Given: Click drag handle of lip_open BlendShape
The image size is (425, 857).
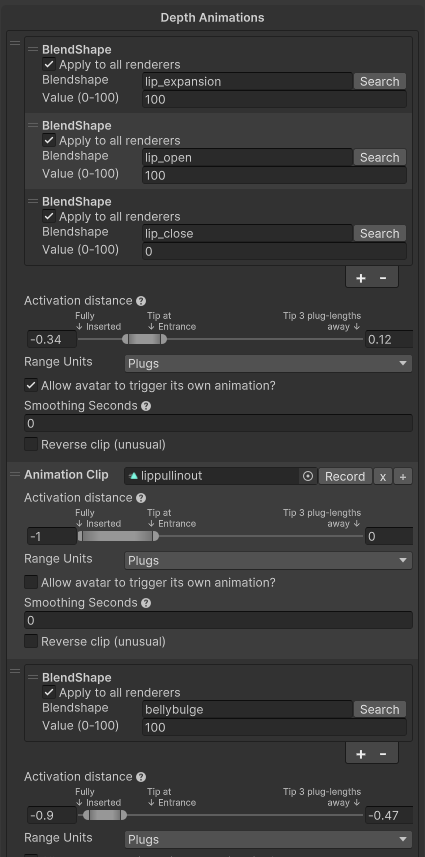Looking at the screenshot, I should point(33,125).
